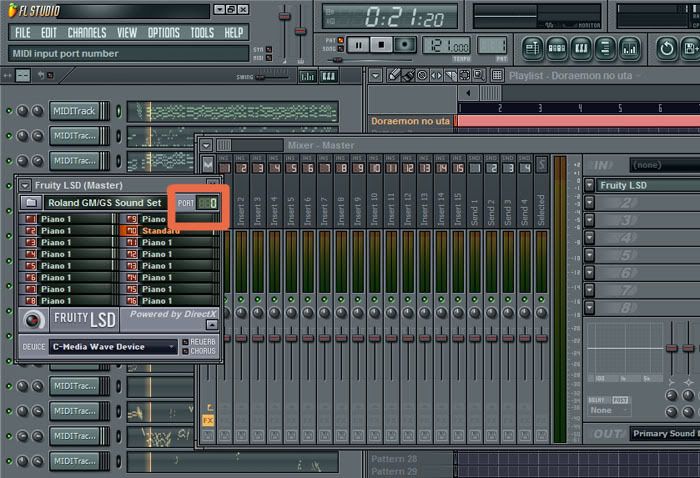Open the Fruity LSD window options arrow

coord(25,185)
